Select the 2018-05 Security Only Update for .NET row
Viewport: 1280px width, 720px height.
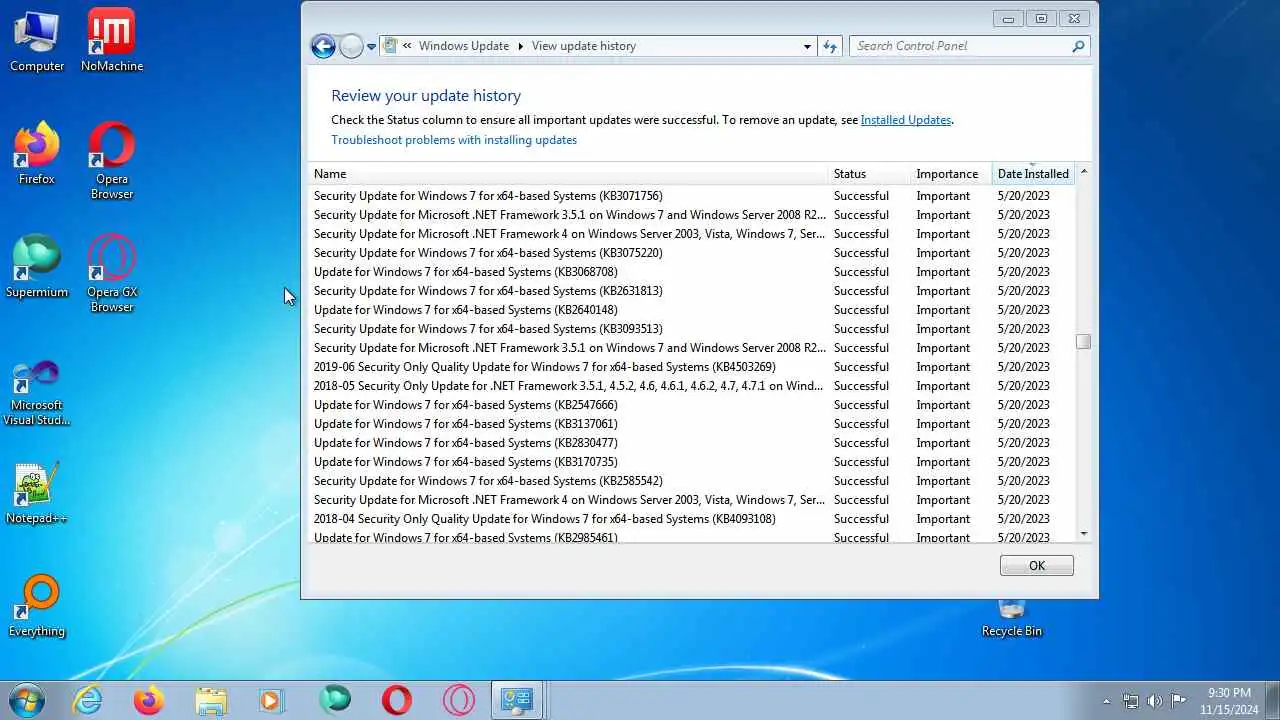(x=691, y=386)
